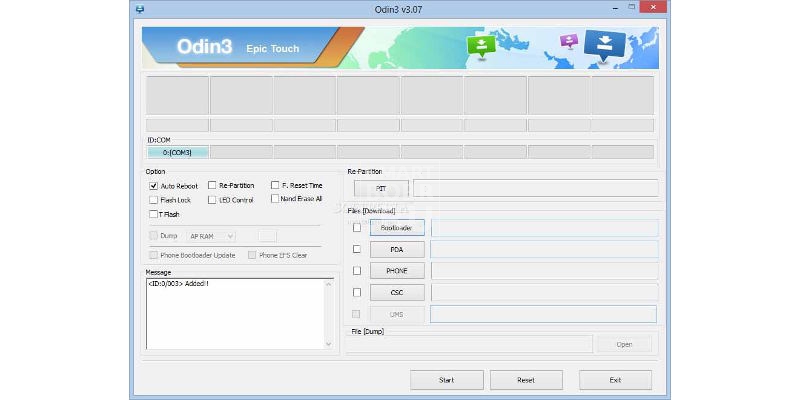This screenshot has width=800, height=400.
Task: Click the Odin3 app icon in title bar
Action: point(140,9)
